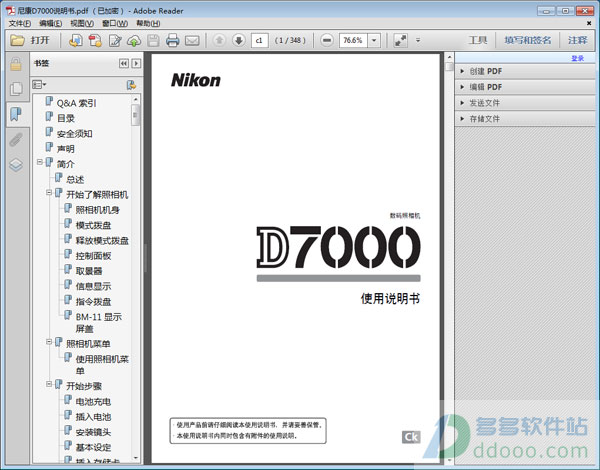Collapse the 开始了解照相机 bookmark node
This screenshot has width=600, height=470.
(49, 193)
